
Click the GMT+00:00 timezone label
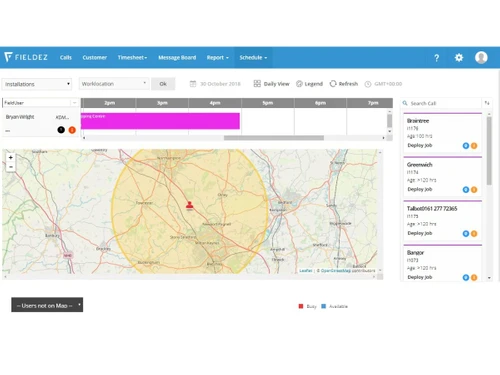[x=388, y=84]
